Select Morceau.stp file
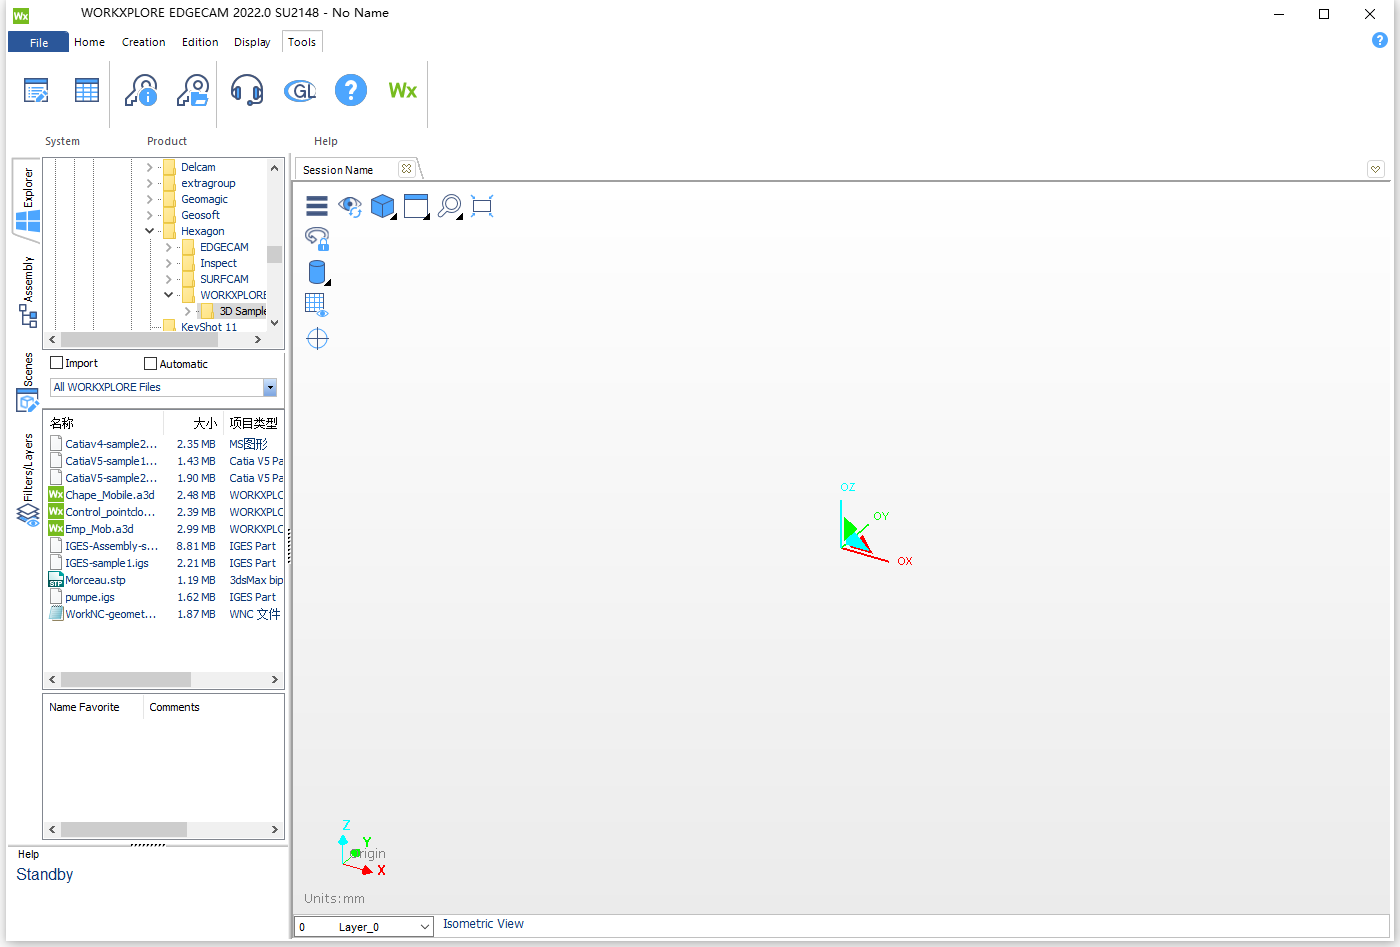The image size is (1400, 947). tap(95, 580)
